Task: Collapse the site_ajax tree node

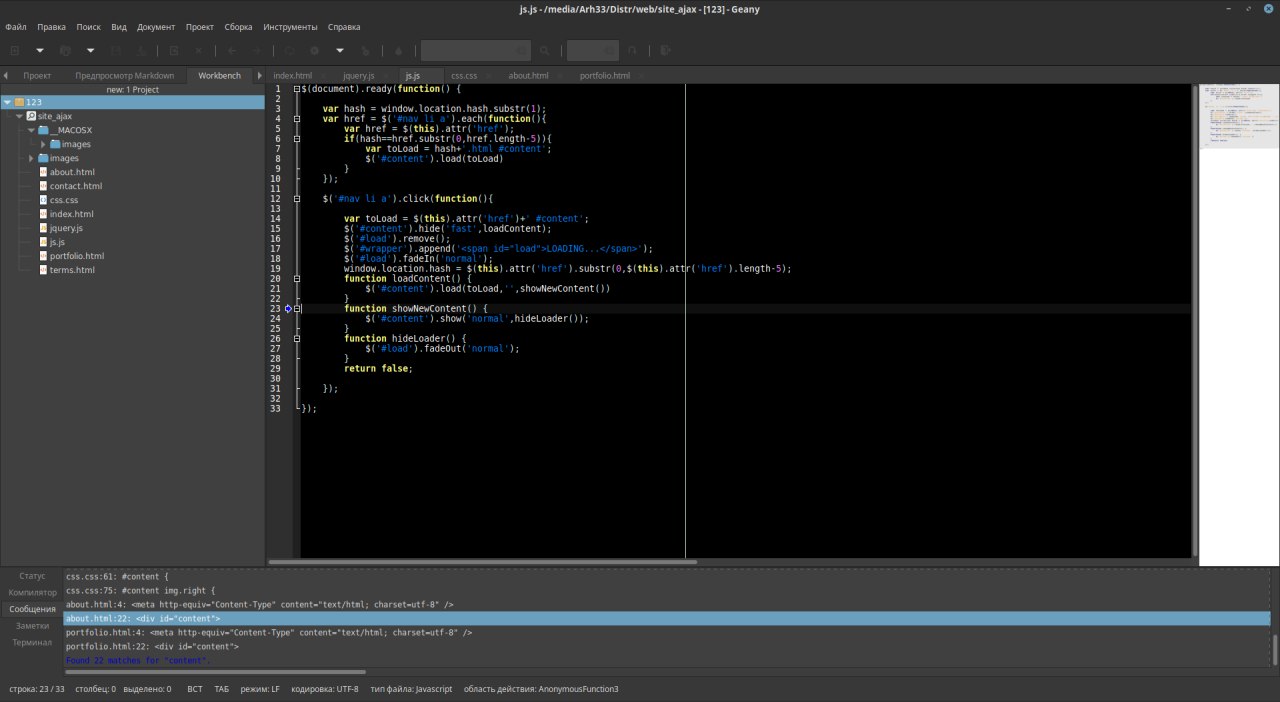Action: pyautogui.click(x=19, y=116)
